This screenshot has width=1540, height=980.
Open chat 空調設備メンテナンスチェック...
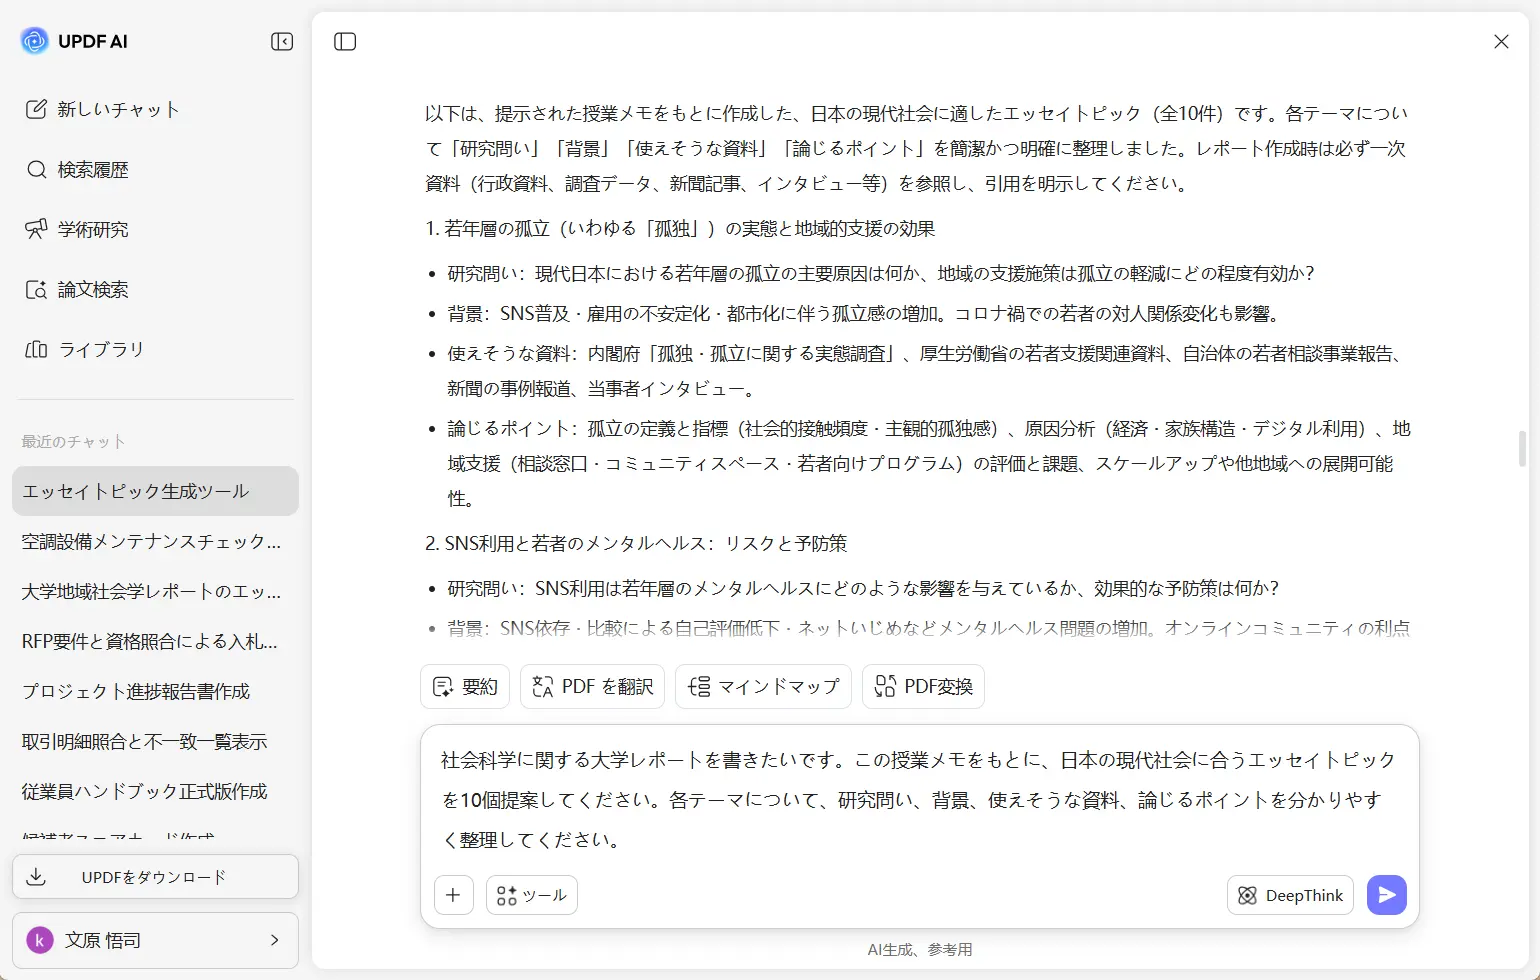pos(155,541)
